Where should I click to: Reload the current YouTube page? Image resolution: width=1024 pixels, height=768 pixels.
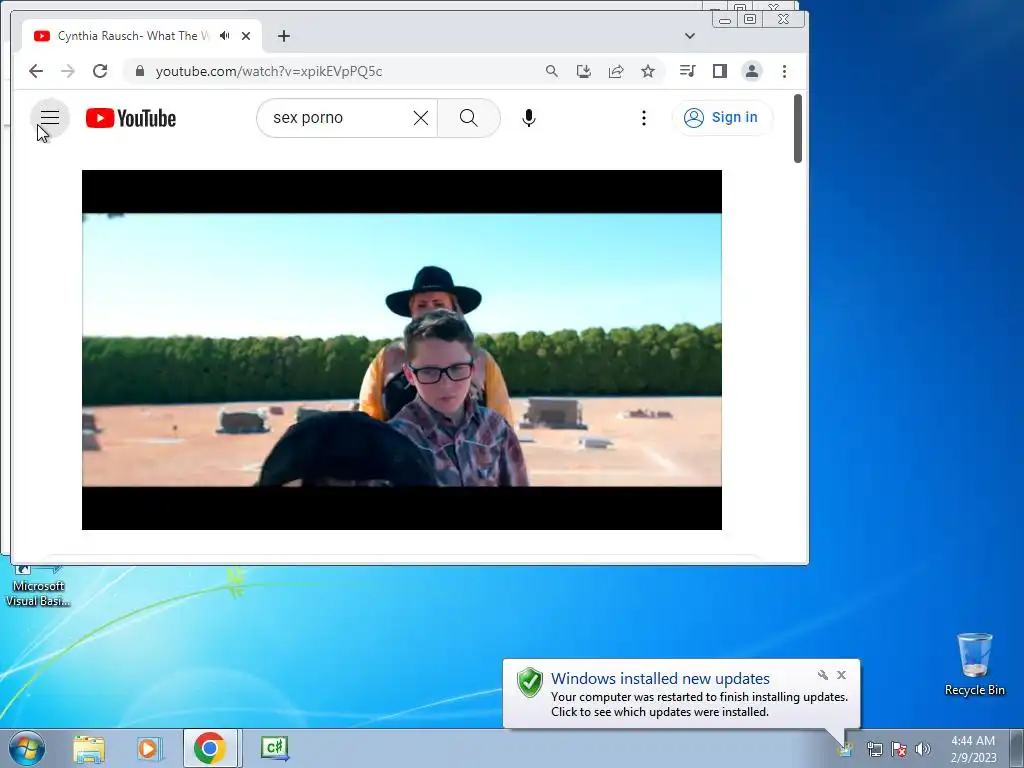(100, 71)
